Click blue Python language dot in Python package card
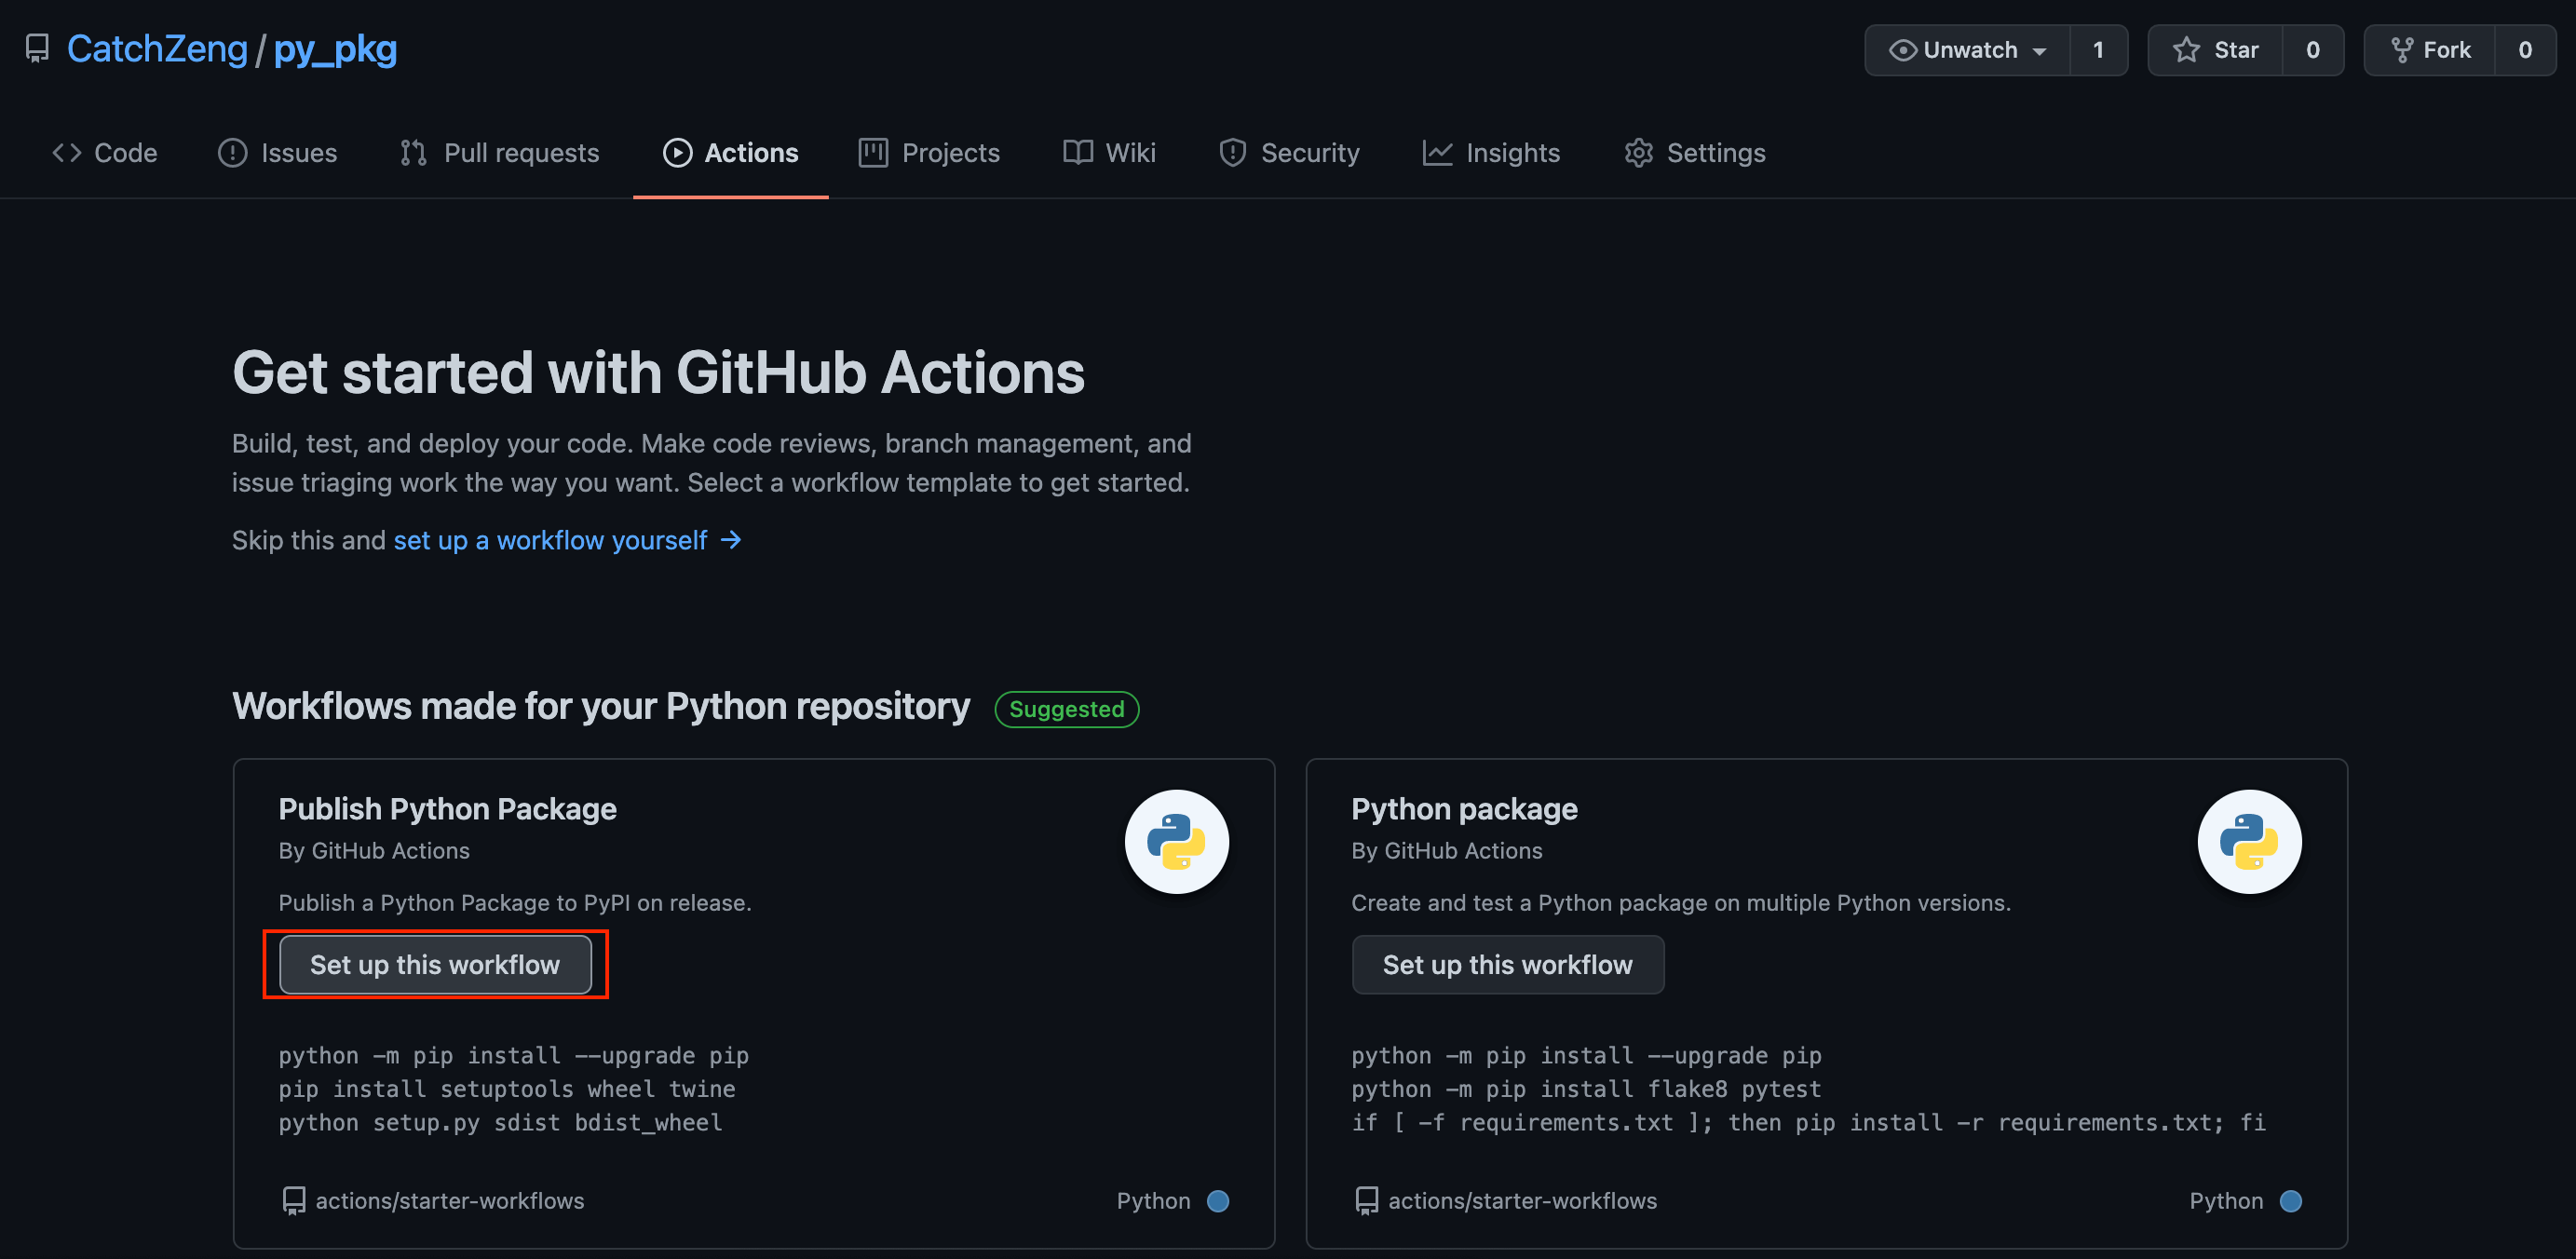The image size is (2576, 1259). [2290, 1201]
